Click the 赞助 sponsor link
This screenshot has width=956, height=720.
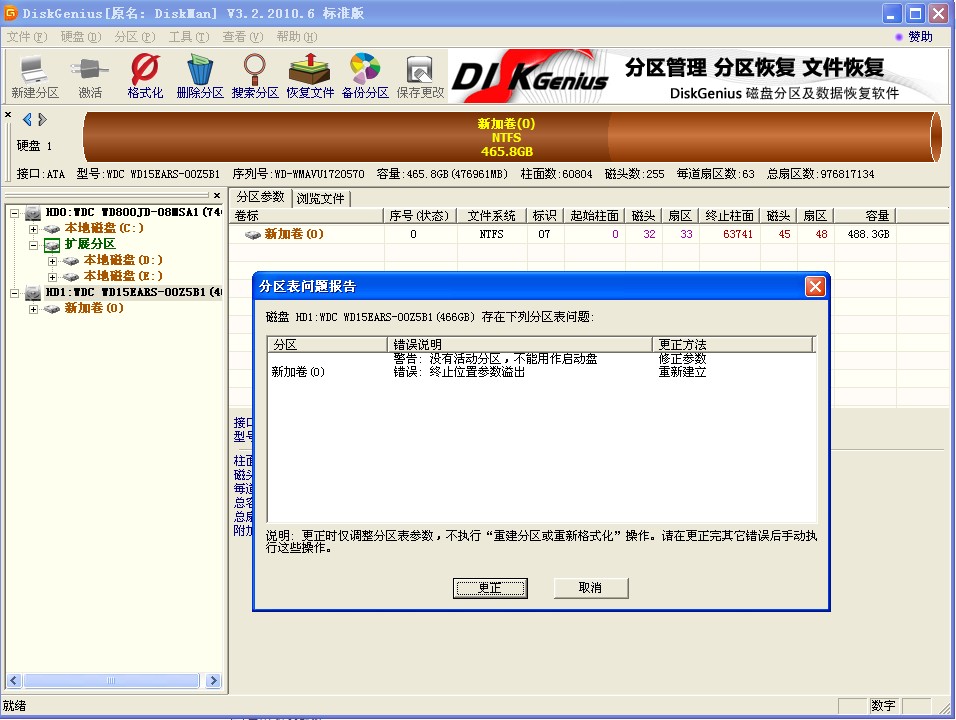(920, 37)
